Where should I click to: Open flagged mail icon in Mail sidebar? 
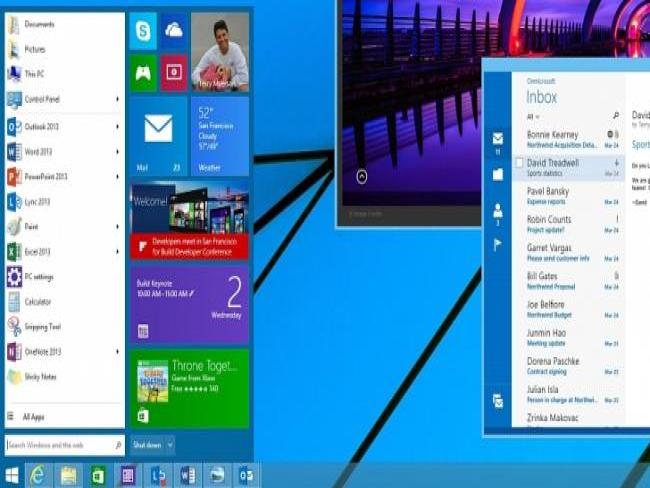498,245
